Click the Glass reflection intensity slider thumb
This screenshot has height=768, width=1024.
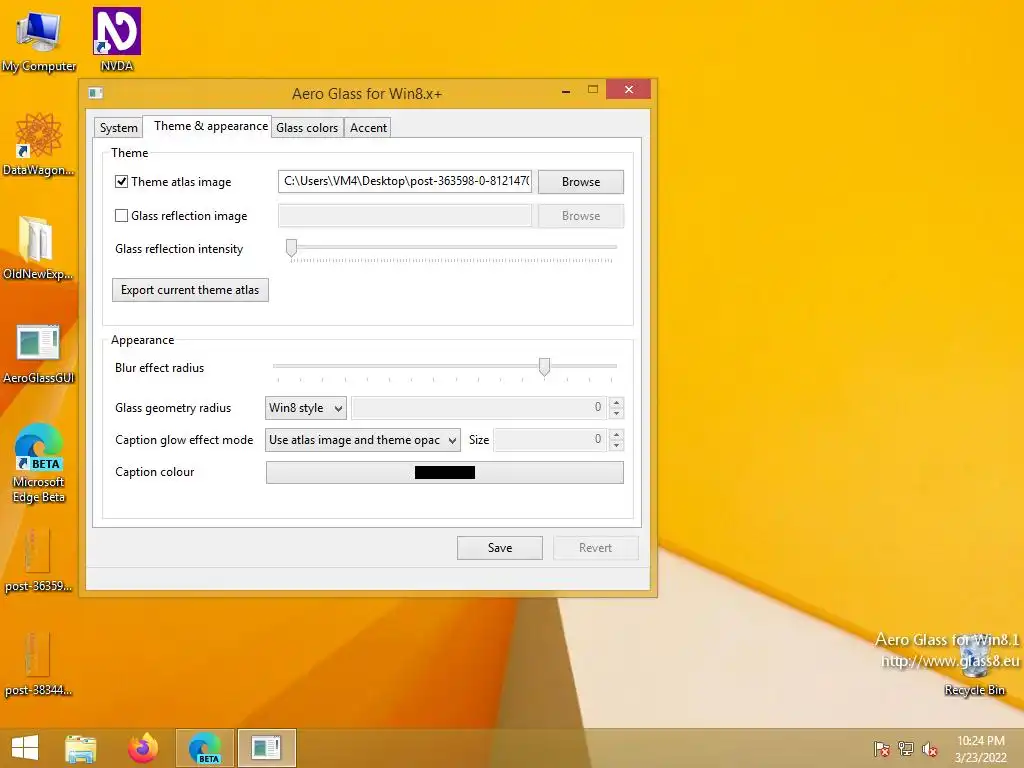click(291, 248)
